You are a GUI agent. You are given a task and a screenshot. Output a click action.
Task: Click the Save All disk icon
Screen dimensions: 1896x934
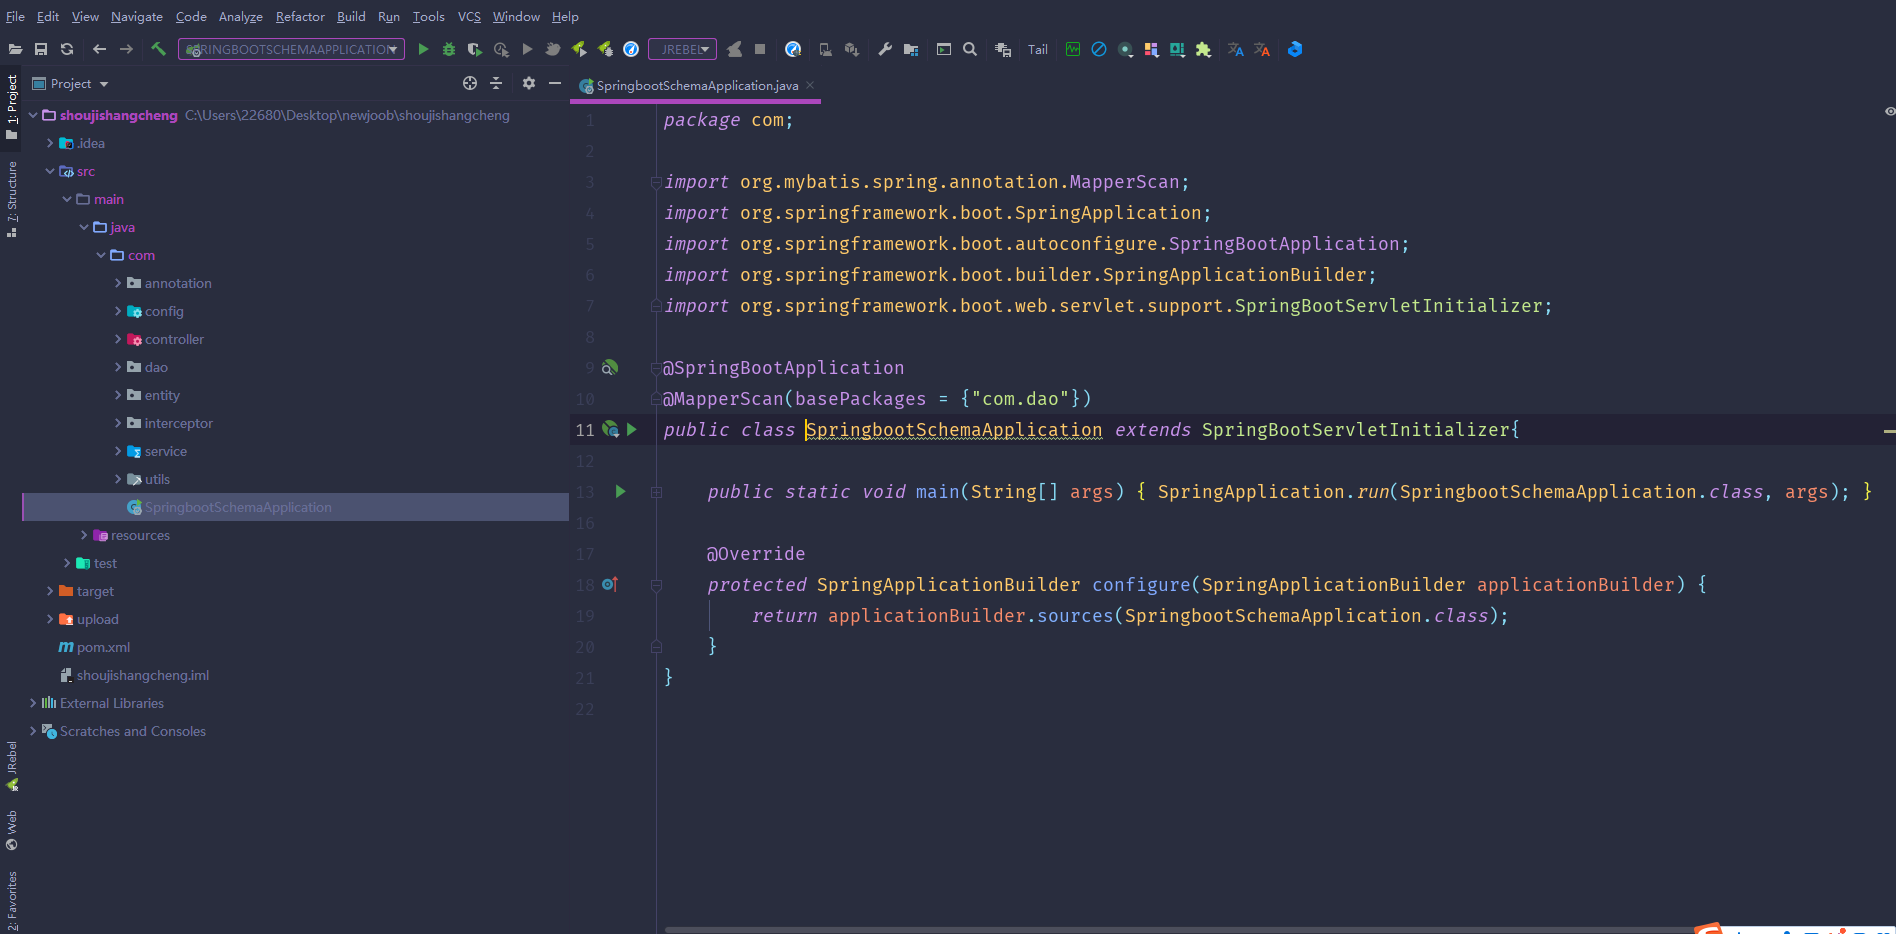pyautogui.click(x=41, y=49)
